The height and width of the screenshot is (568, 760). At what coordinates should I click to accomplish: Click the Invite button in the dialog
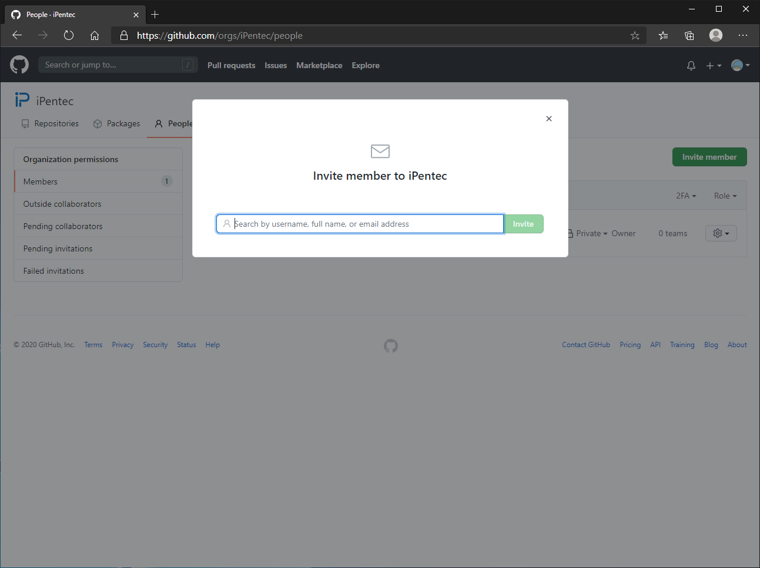pos(523,224)
